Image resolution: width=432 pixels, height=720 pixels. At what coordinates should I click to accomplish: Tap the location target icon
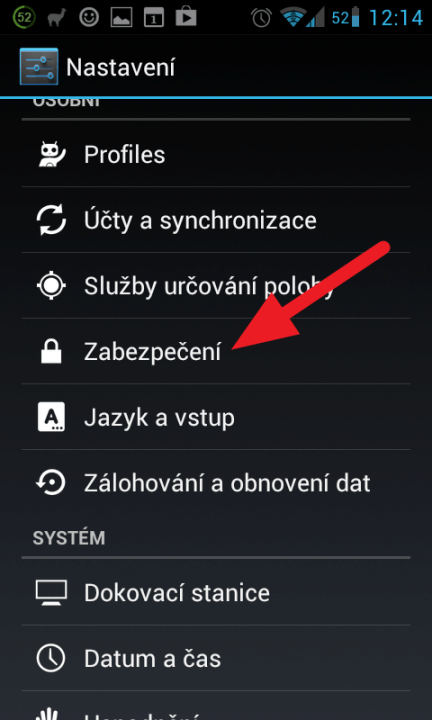(x=51, y=286)
